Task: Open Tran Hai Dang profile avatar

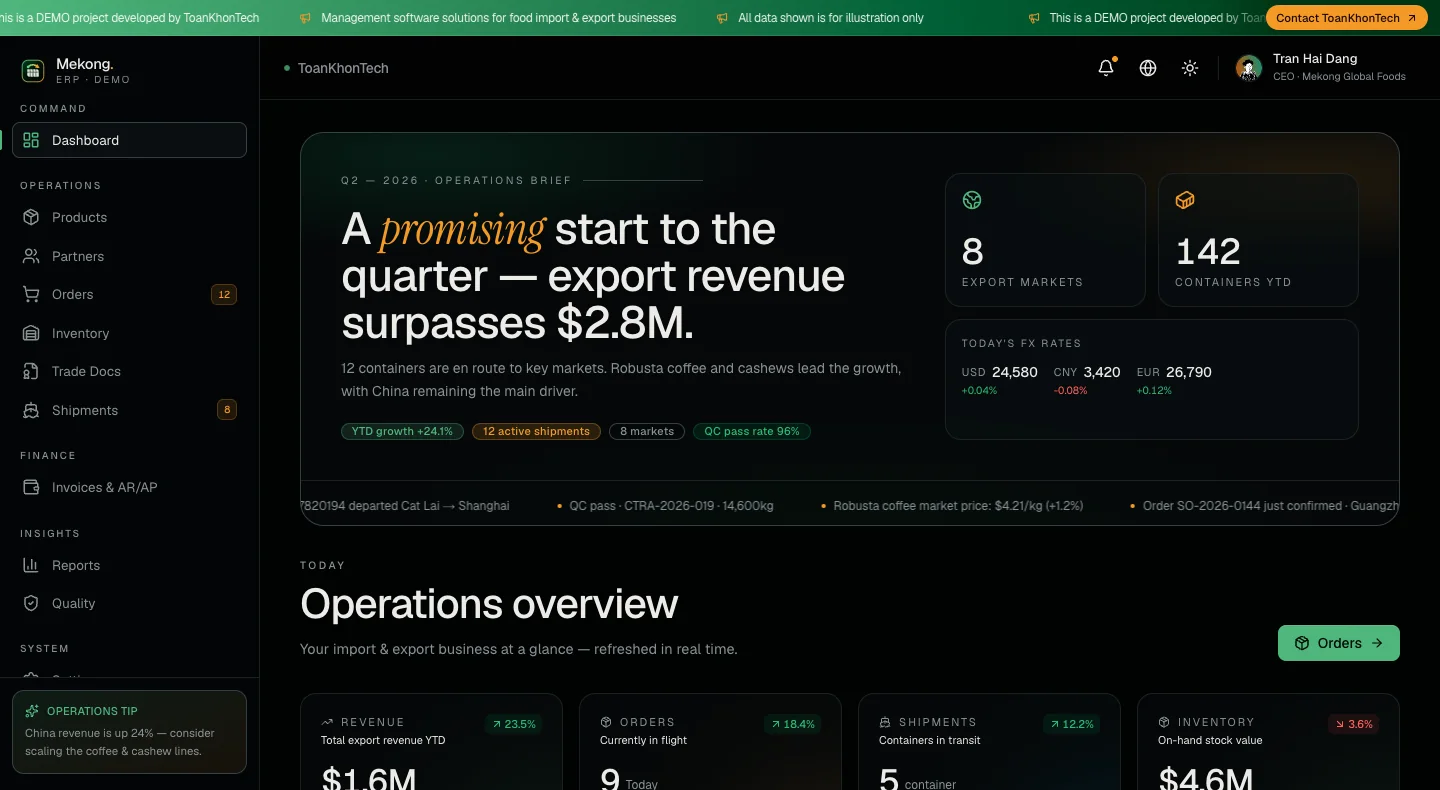Action: point(1249,68)
